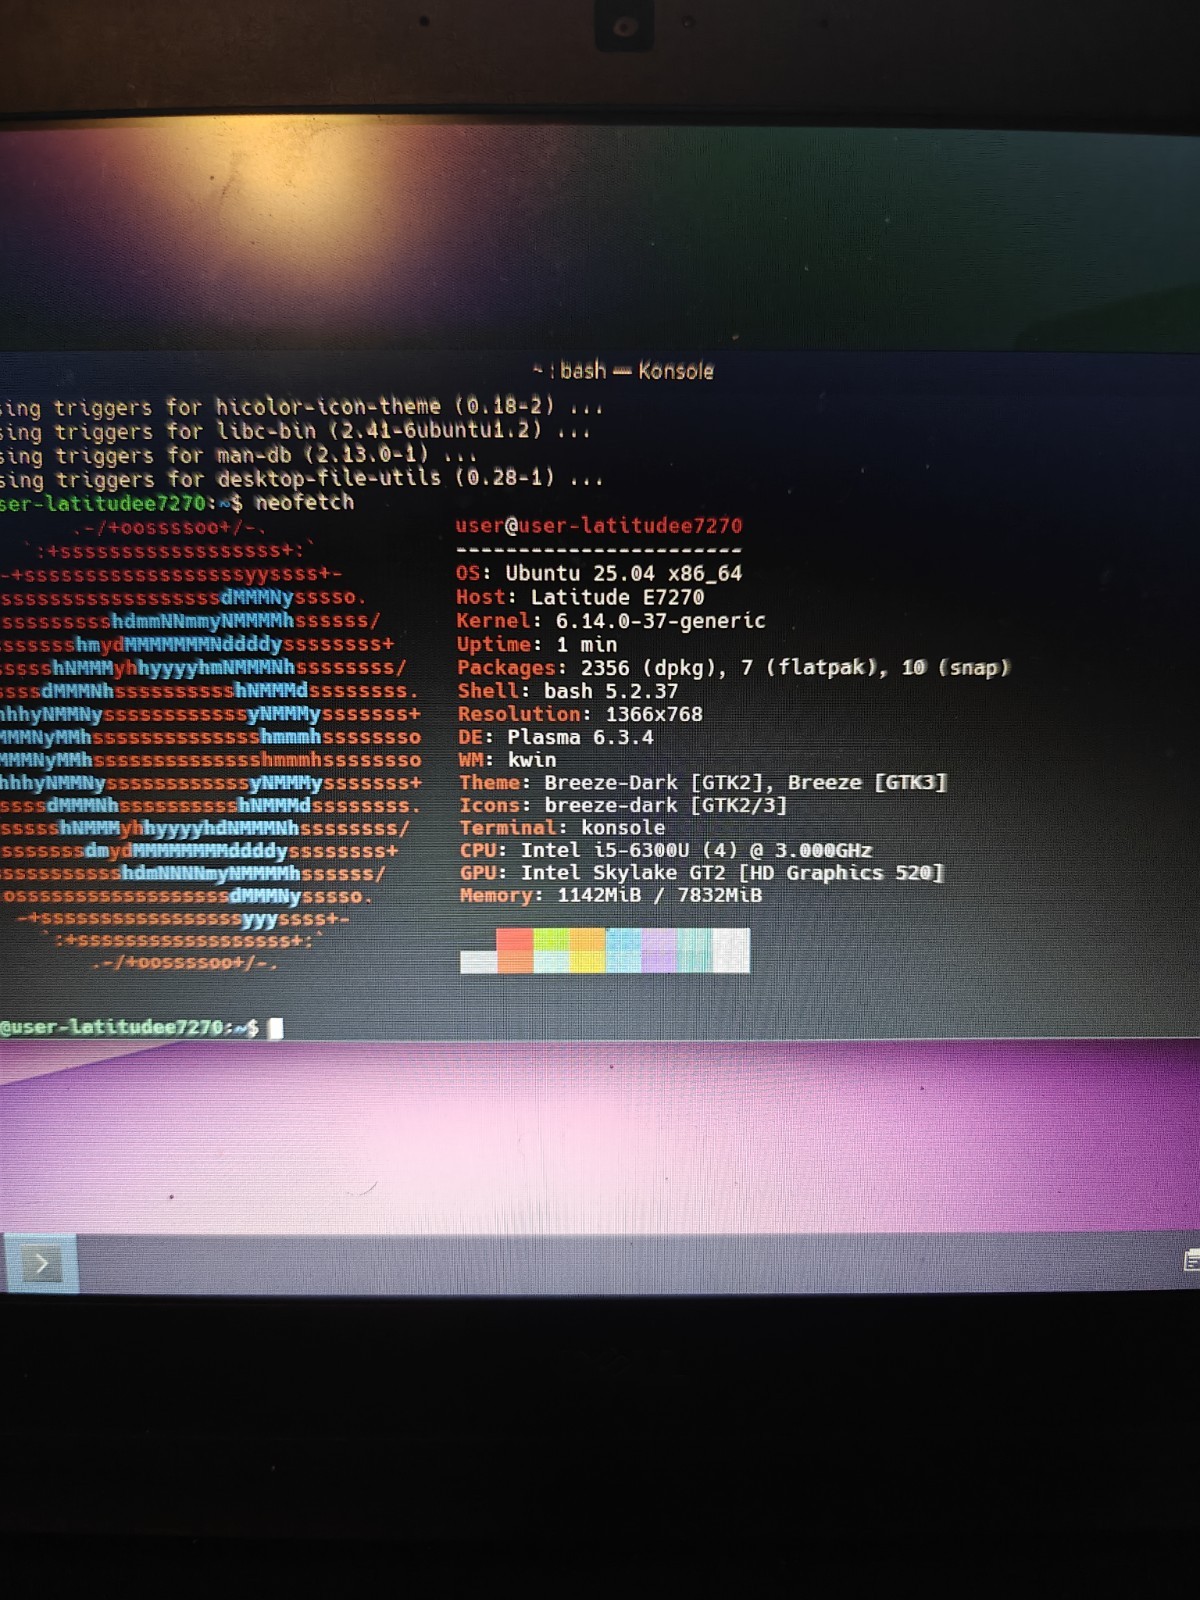Click the 'Kernel: 6.14.0-37-generic' line
Image resolution: width=1200 pixels, height=1600 pixels.
tap(611, 620)
